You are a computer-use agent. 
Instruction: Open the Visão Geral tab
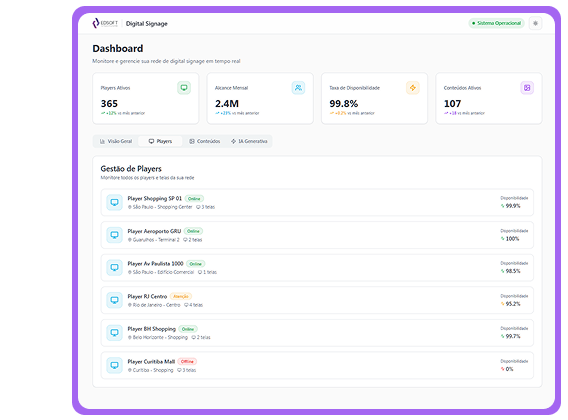116,141
